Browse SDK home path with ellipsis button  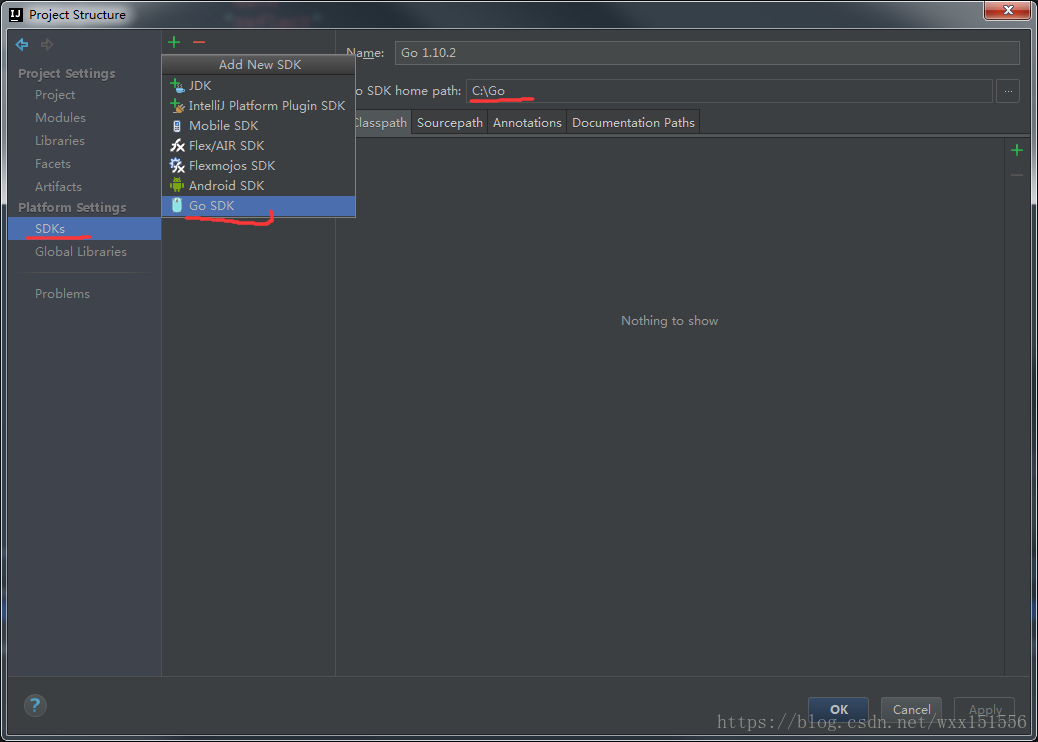[1008, 91]
